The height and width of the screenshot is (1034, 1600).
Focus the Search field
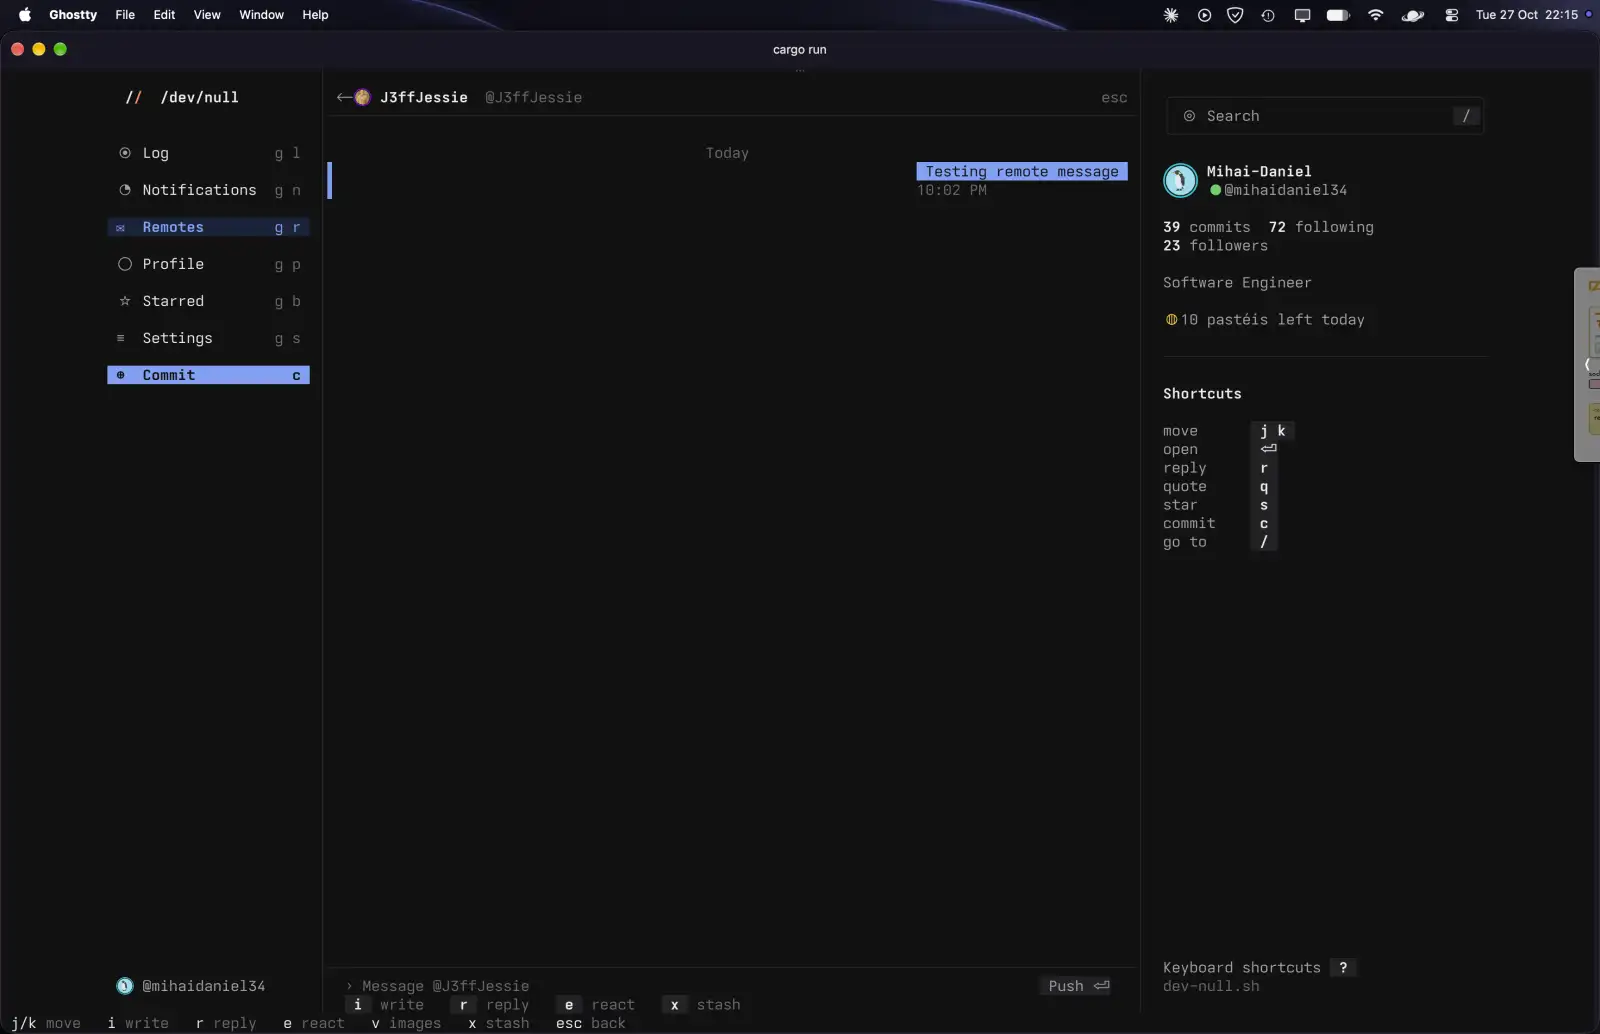1325,116
